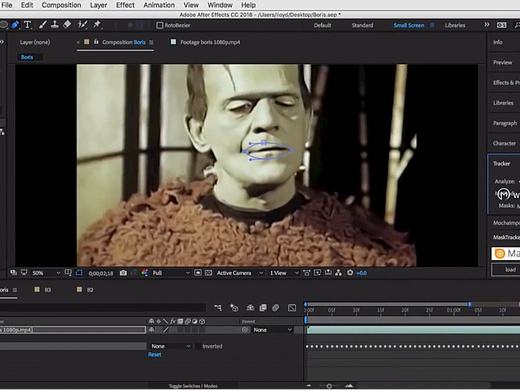
Task: Take a snapshot with the camera icon
Action: (123, 273)
